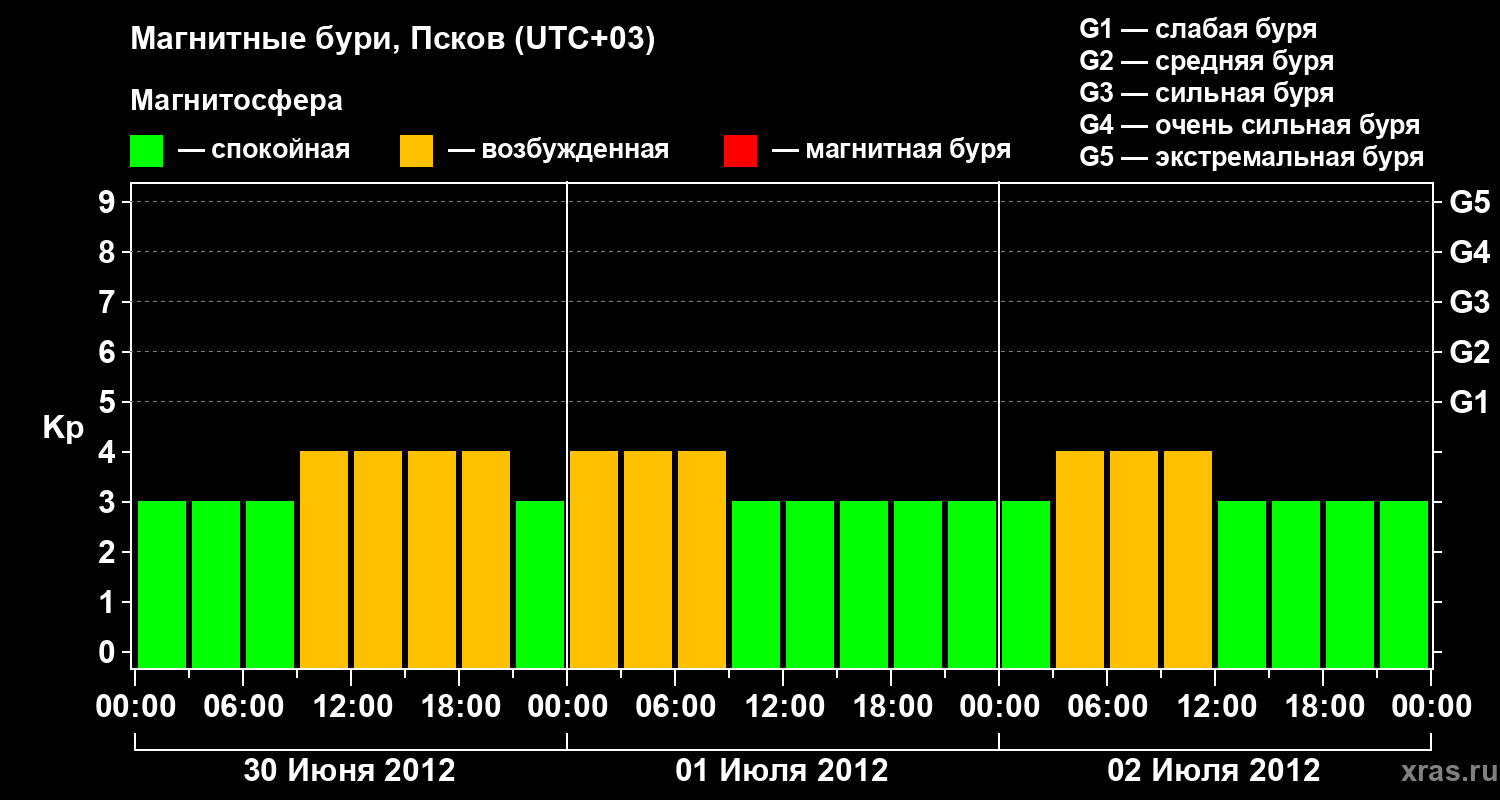Select the '30 Июня 2012' date label
The image size is (1500, 800).
350,771
